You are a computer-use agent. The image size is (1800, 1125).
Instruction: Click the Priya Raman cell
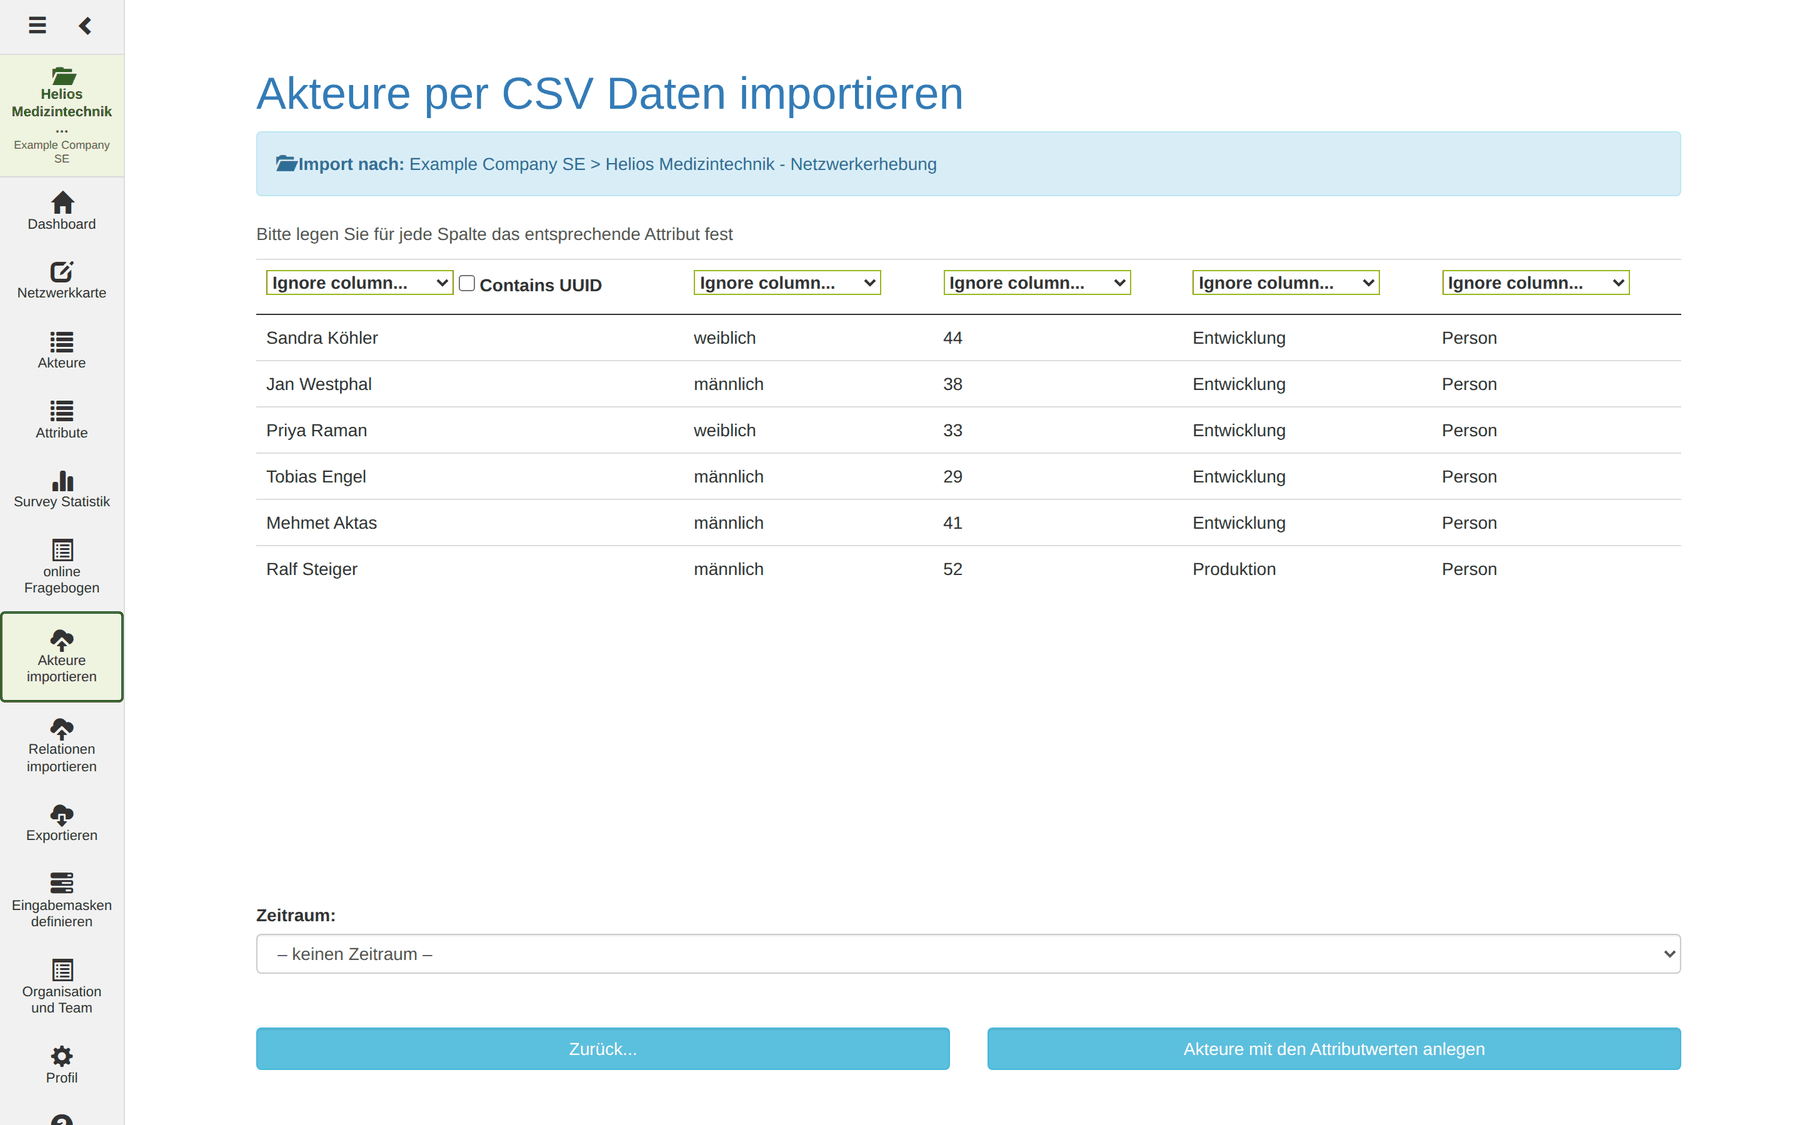tap(317, 430)
